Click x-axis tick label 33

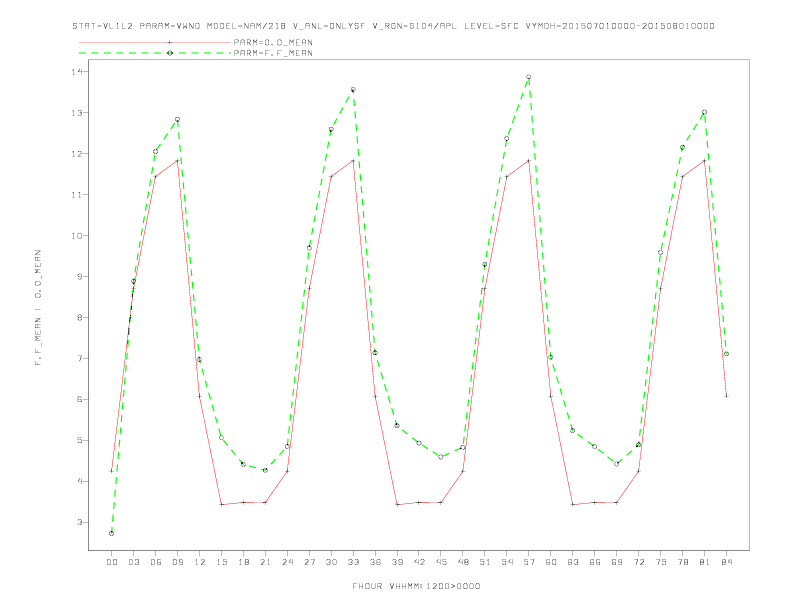pyautogui.click(x=353, y=562)
